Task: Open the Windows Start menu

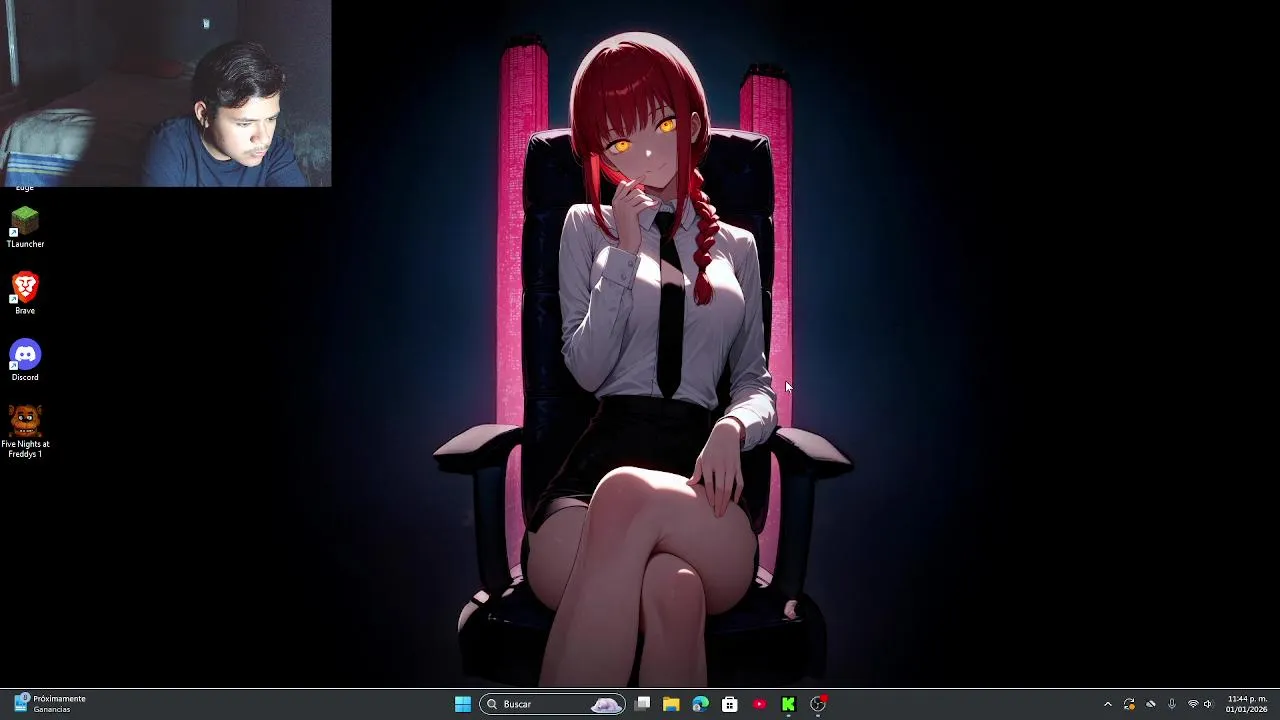Action: [x=463, y=704]
